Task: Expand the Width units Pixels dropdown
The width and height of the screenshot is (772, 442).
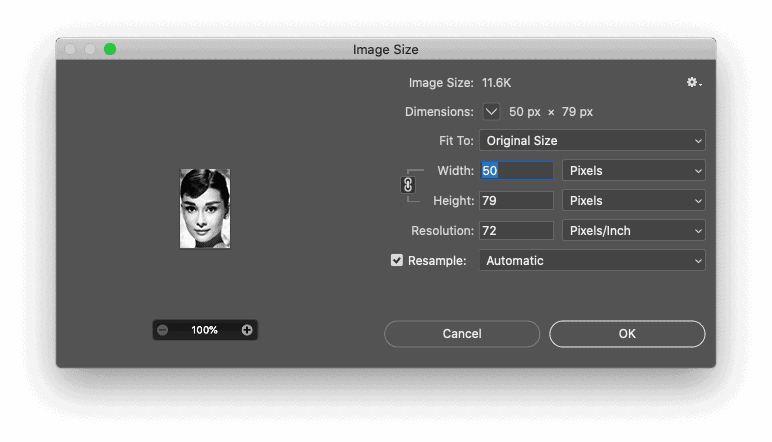Action: tap(634, 171)
